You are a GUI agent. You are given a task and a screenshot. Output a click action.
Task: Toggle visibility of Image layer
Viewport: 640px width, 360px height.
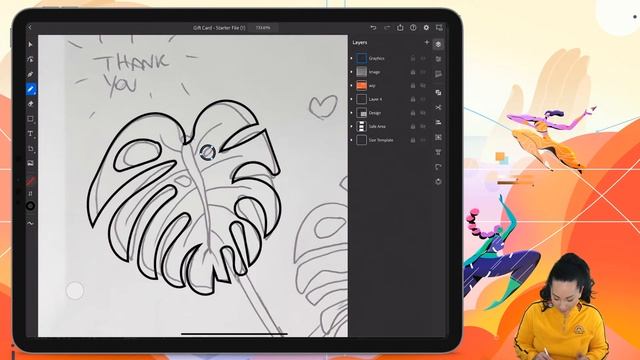click(423, 72)
